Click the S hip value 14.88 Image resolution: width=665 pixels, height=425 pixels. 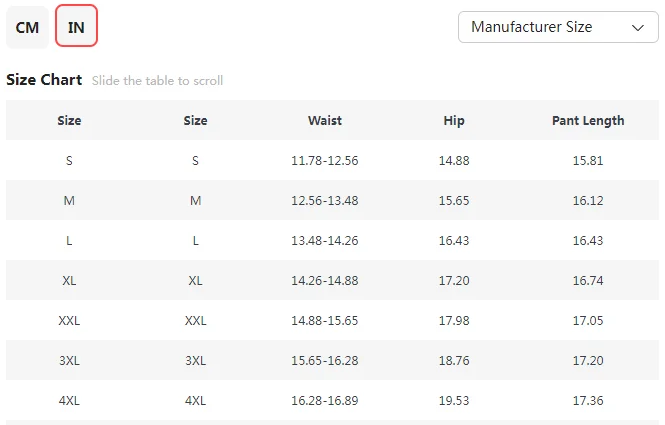(x=454, y=160)
